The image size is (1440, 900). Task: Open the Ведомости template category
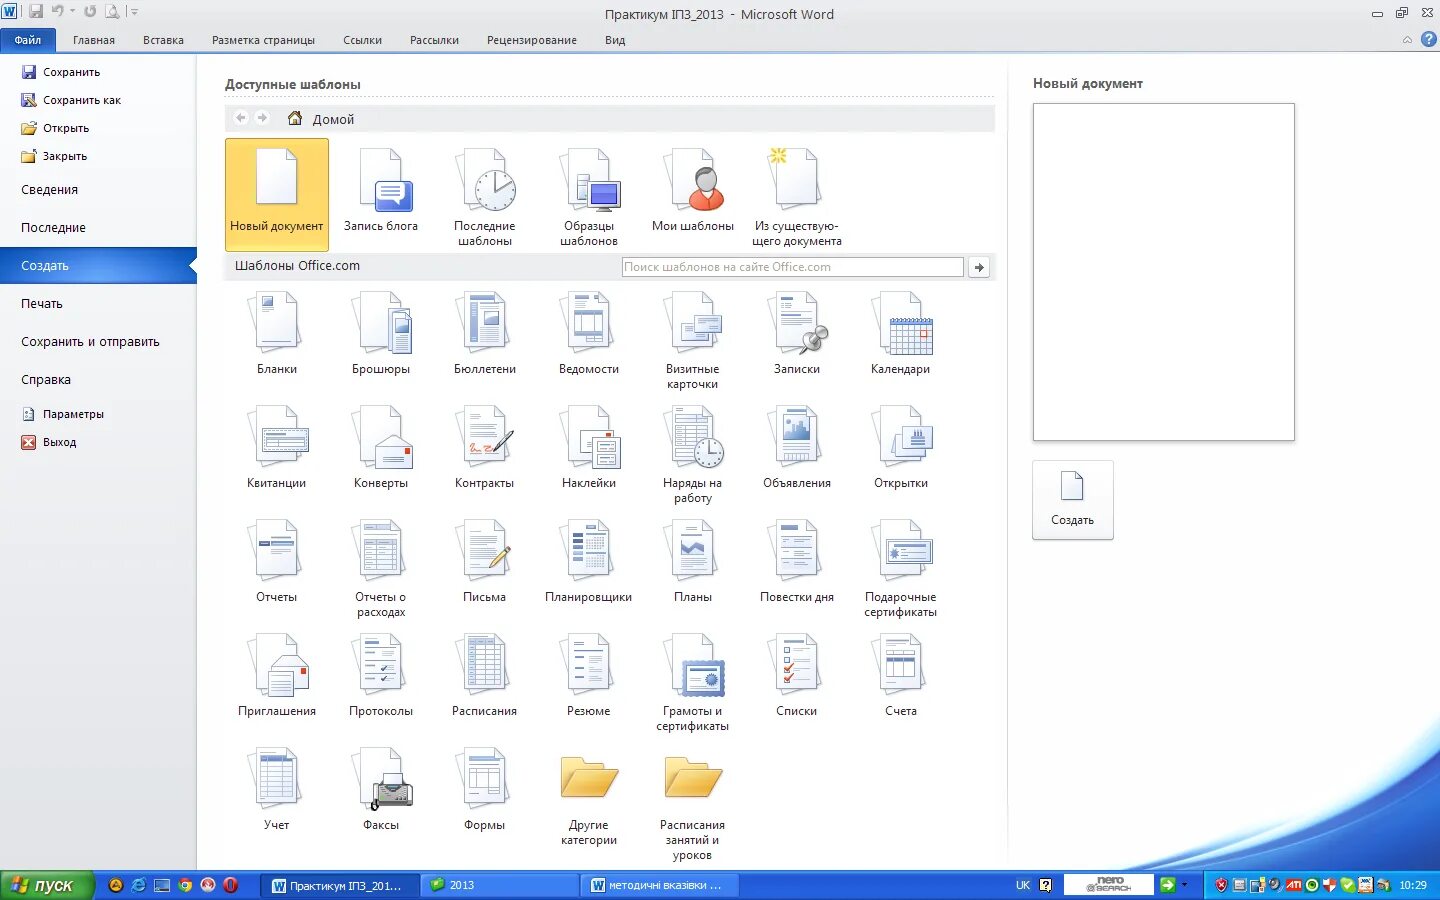589,334
